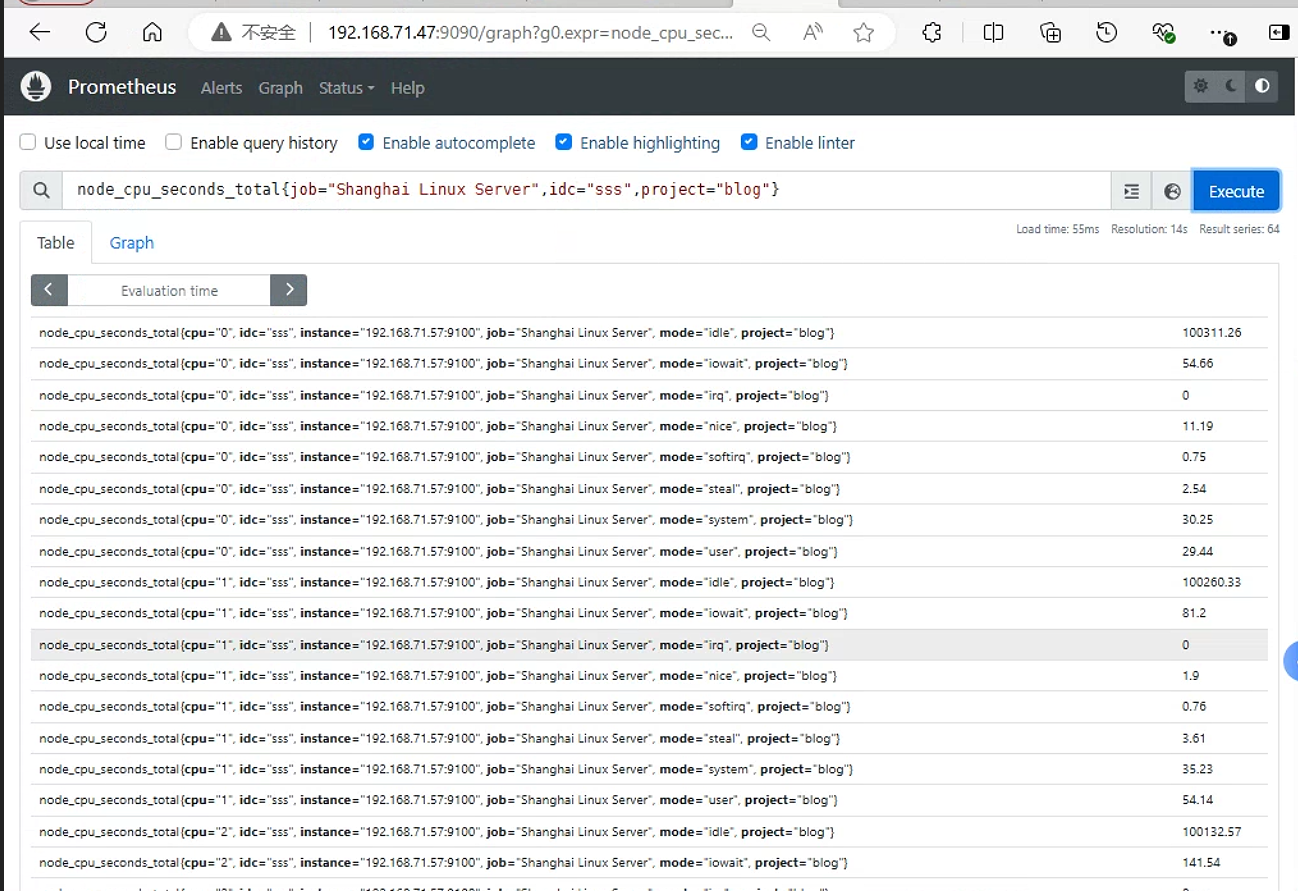
Task: Click the value 54.66 in the table
Action: (x=1198, y=363)
